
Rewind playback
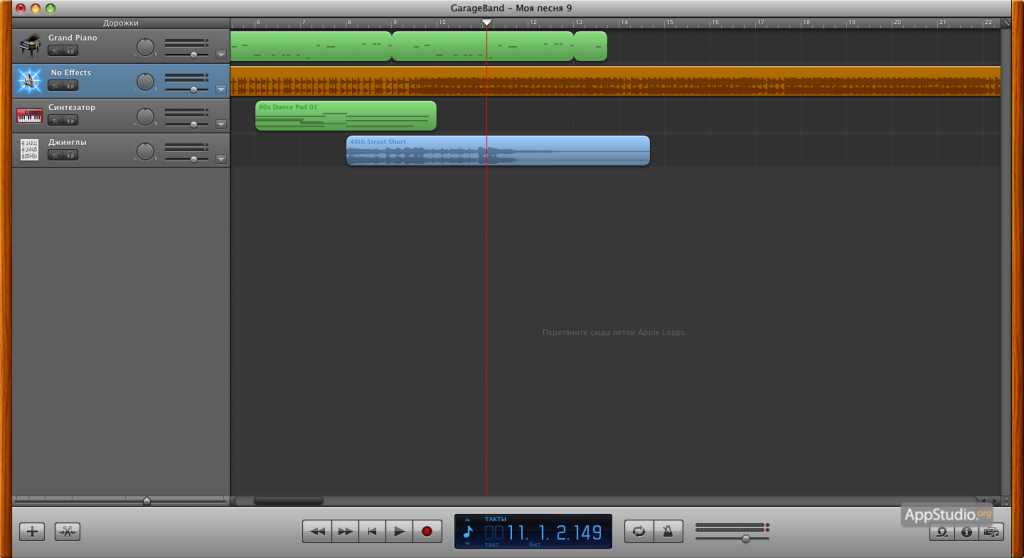pyautogui.click(x=317, y=531)
